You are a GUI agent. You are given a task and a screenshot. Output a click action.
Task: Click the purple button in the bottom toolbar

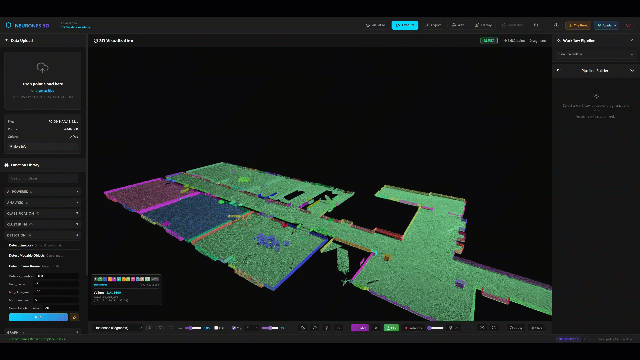coord(360,328)
